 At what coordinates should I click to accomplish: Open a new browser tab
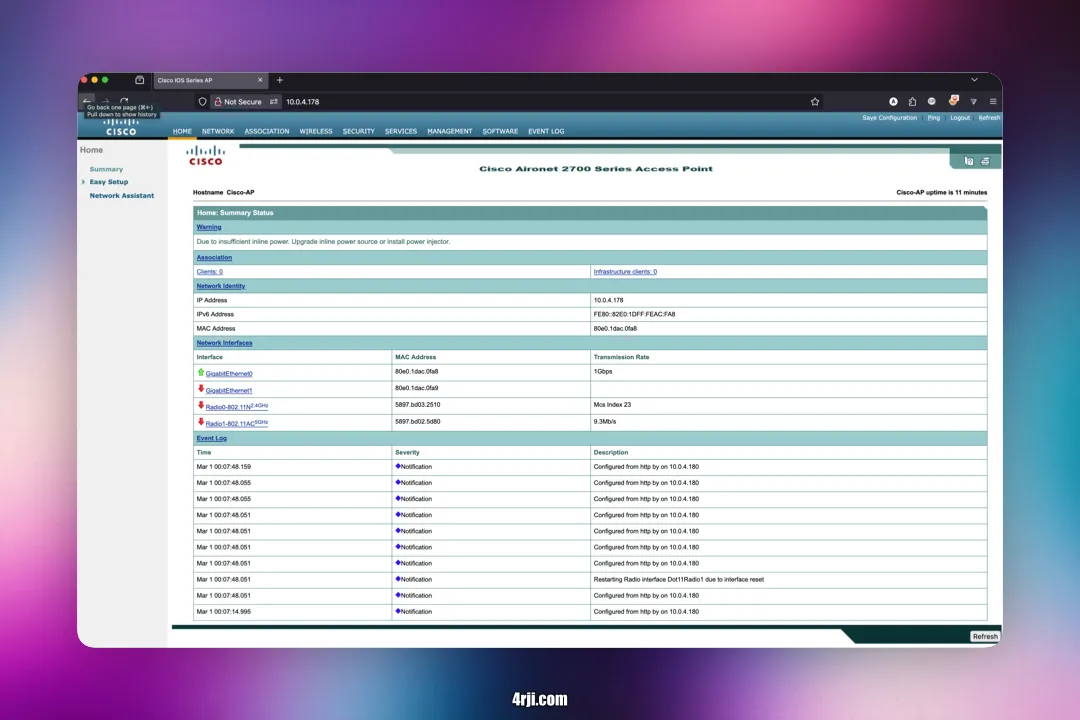click(x=280, y=80)
